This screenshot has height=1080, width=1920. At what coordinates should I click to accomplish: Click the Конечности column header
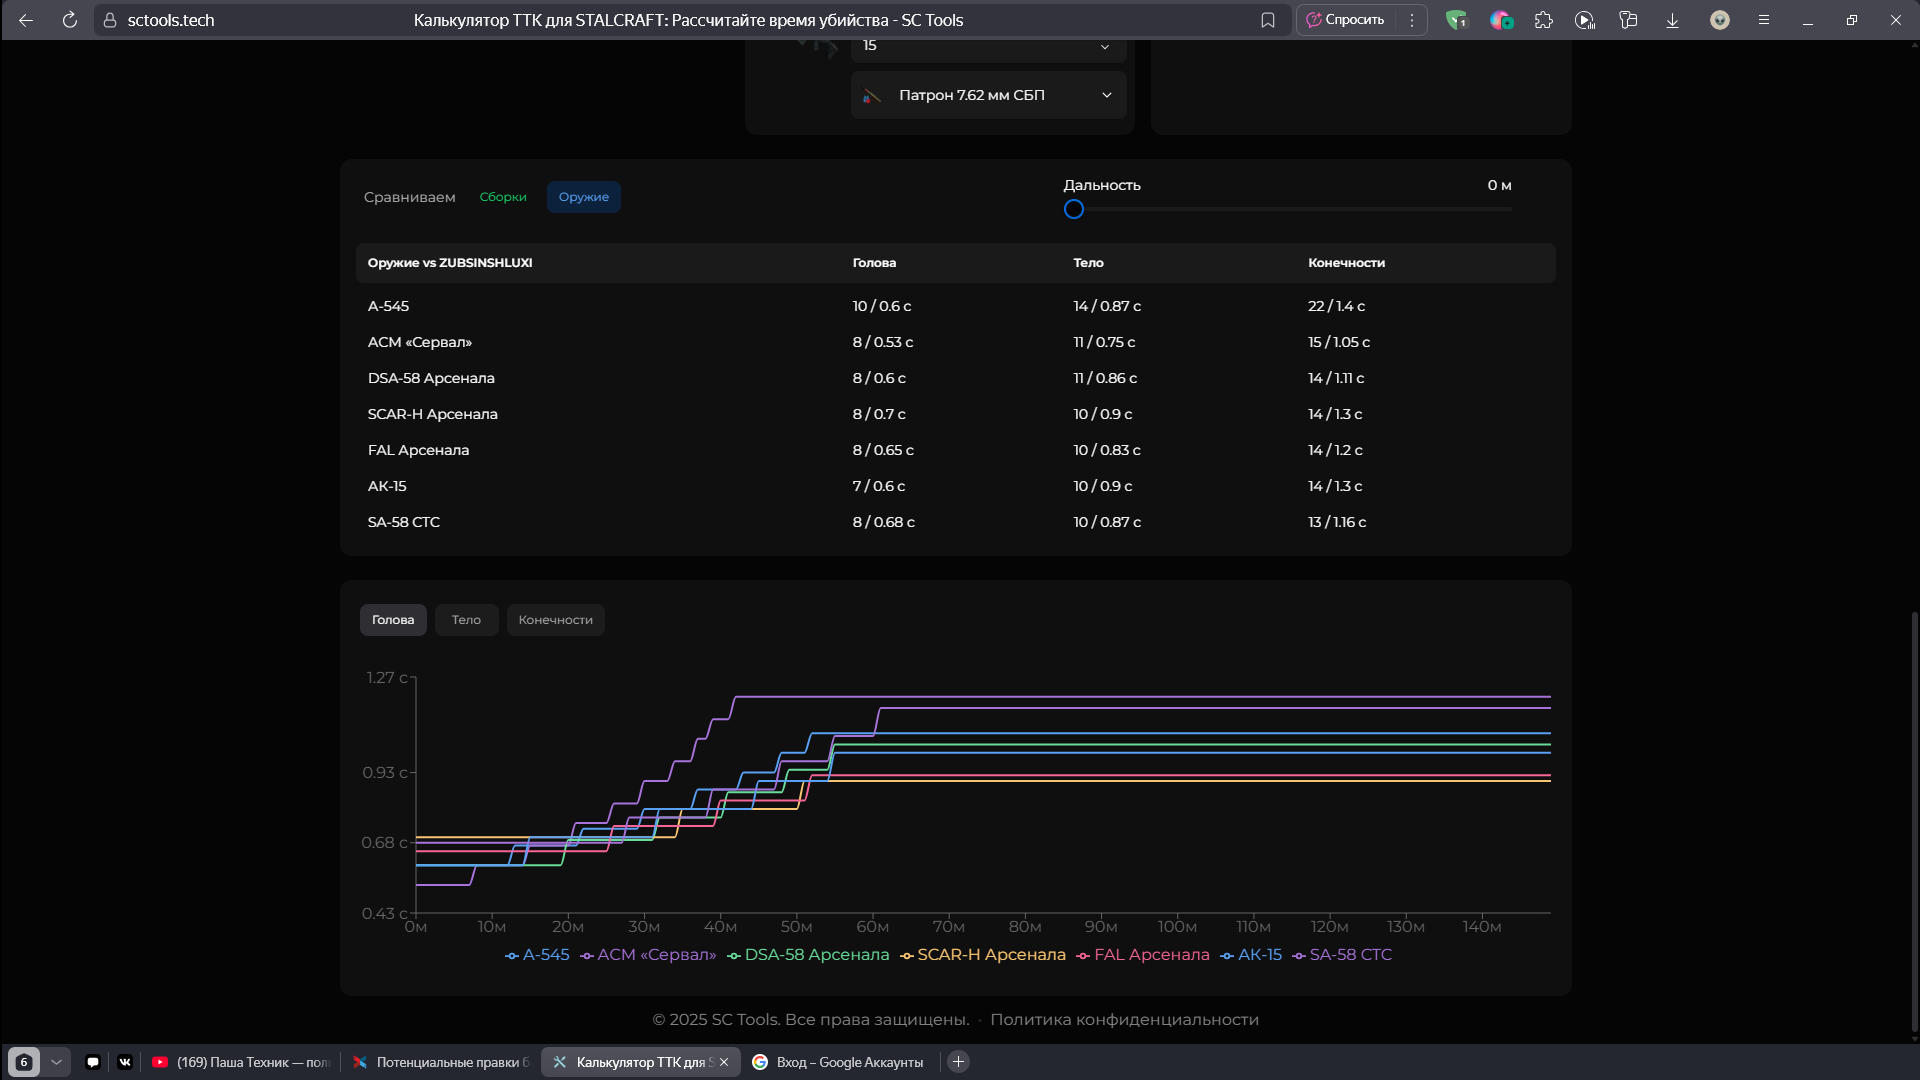click(1346, 263)
